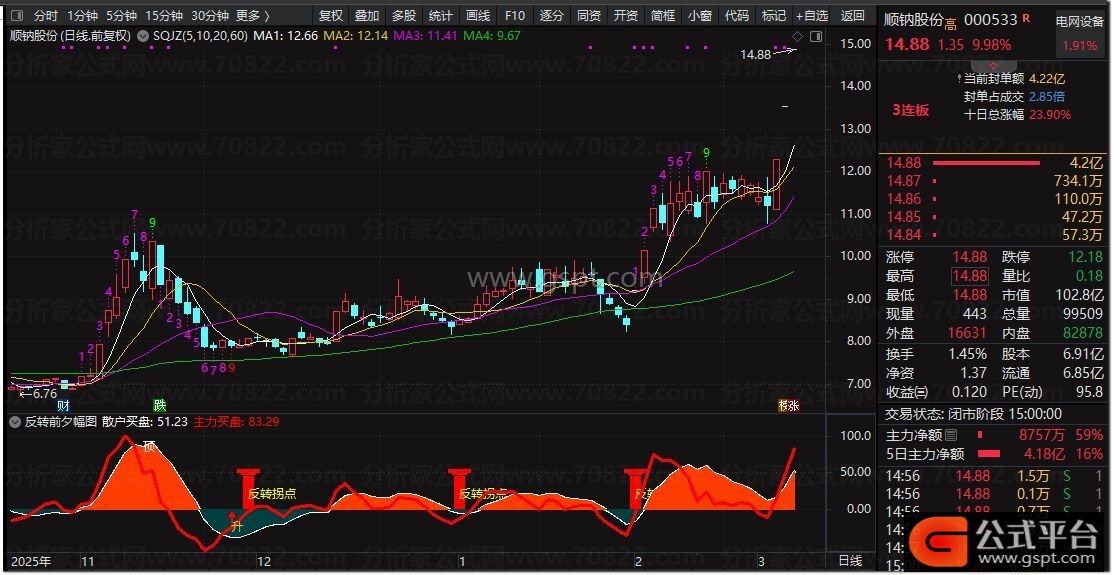The width and height of the screenshot is (1114, 575).
Task: Toggle the 叠加 overlay mode
Action: (x=367, y=16)
